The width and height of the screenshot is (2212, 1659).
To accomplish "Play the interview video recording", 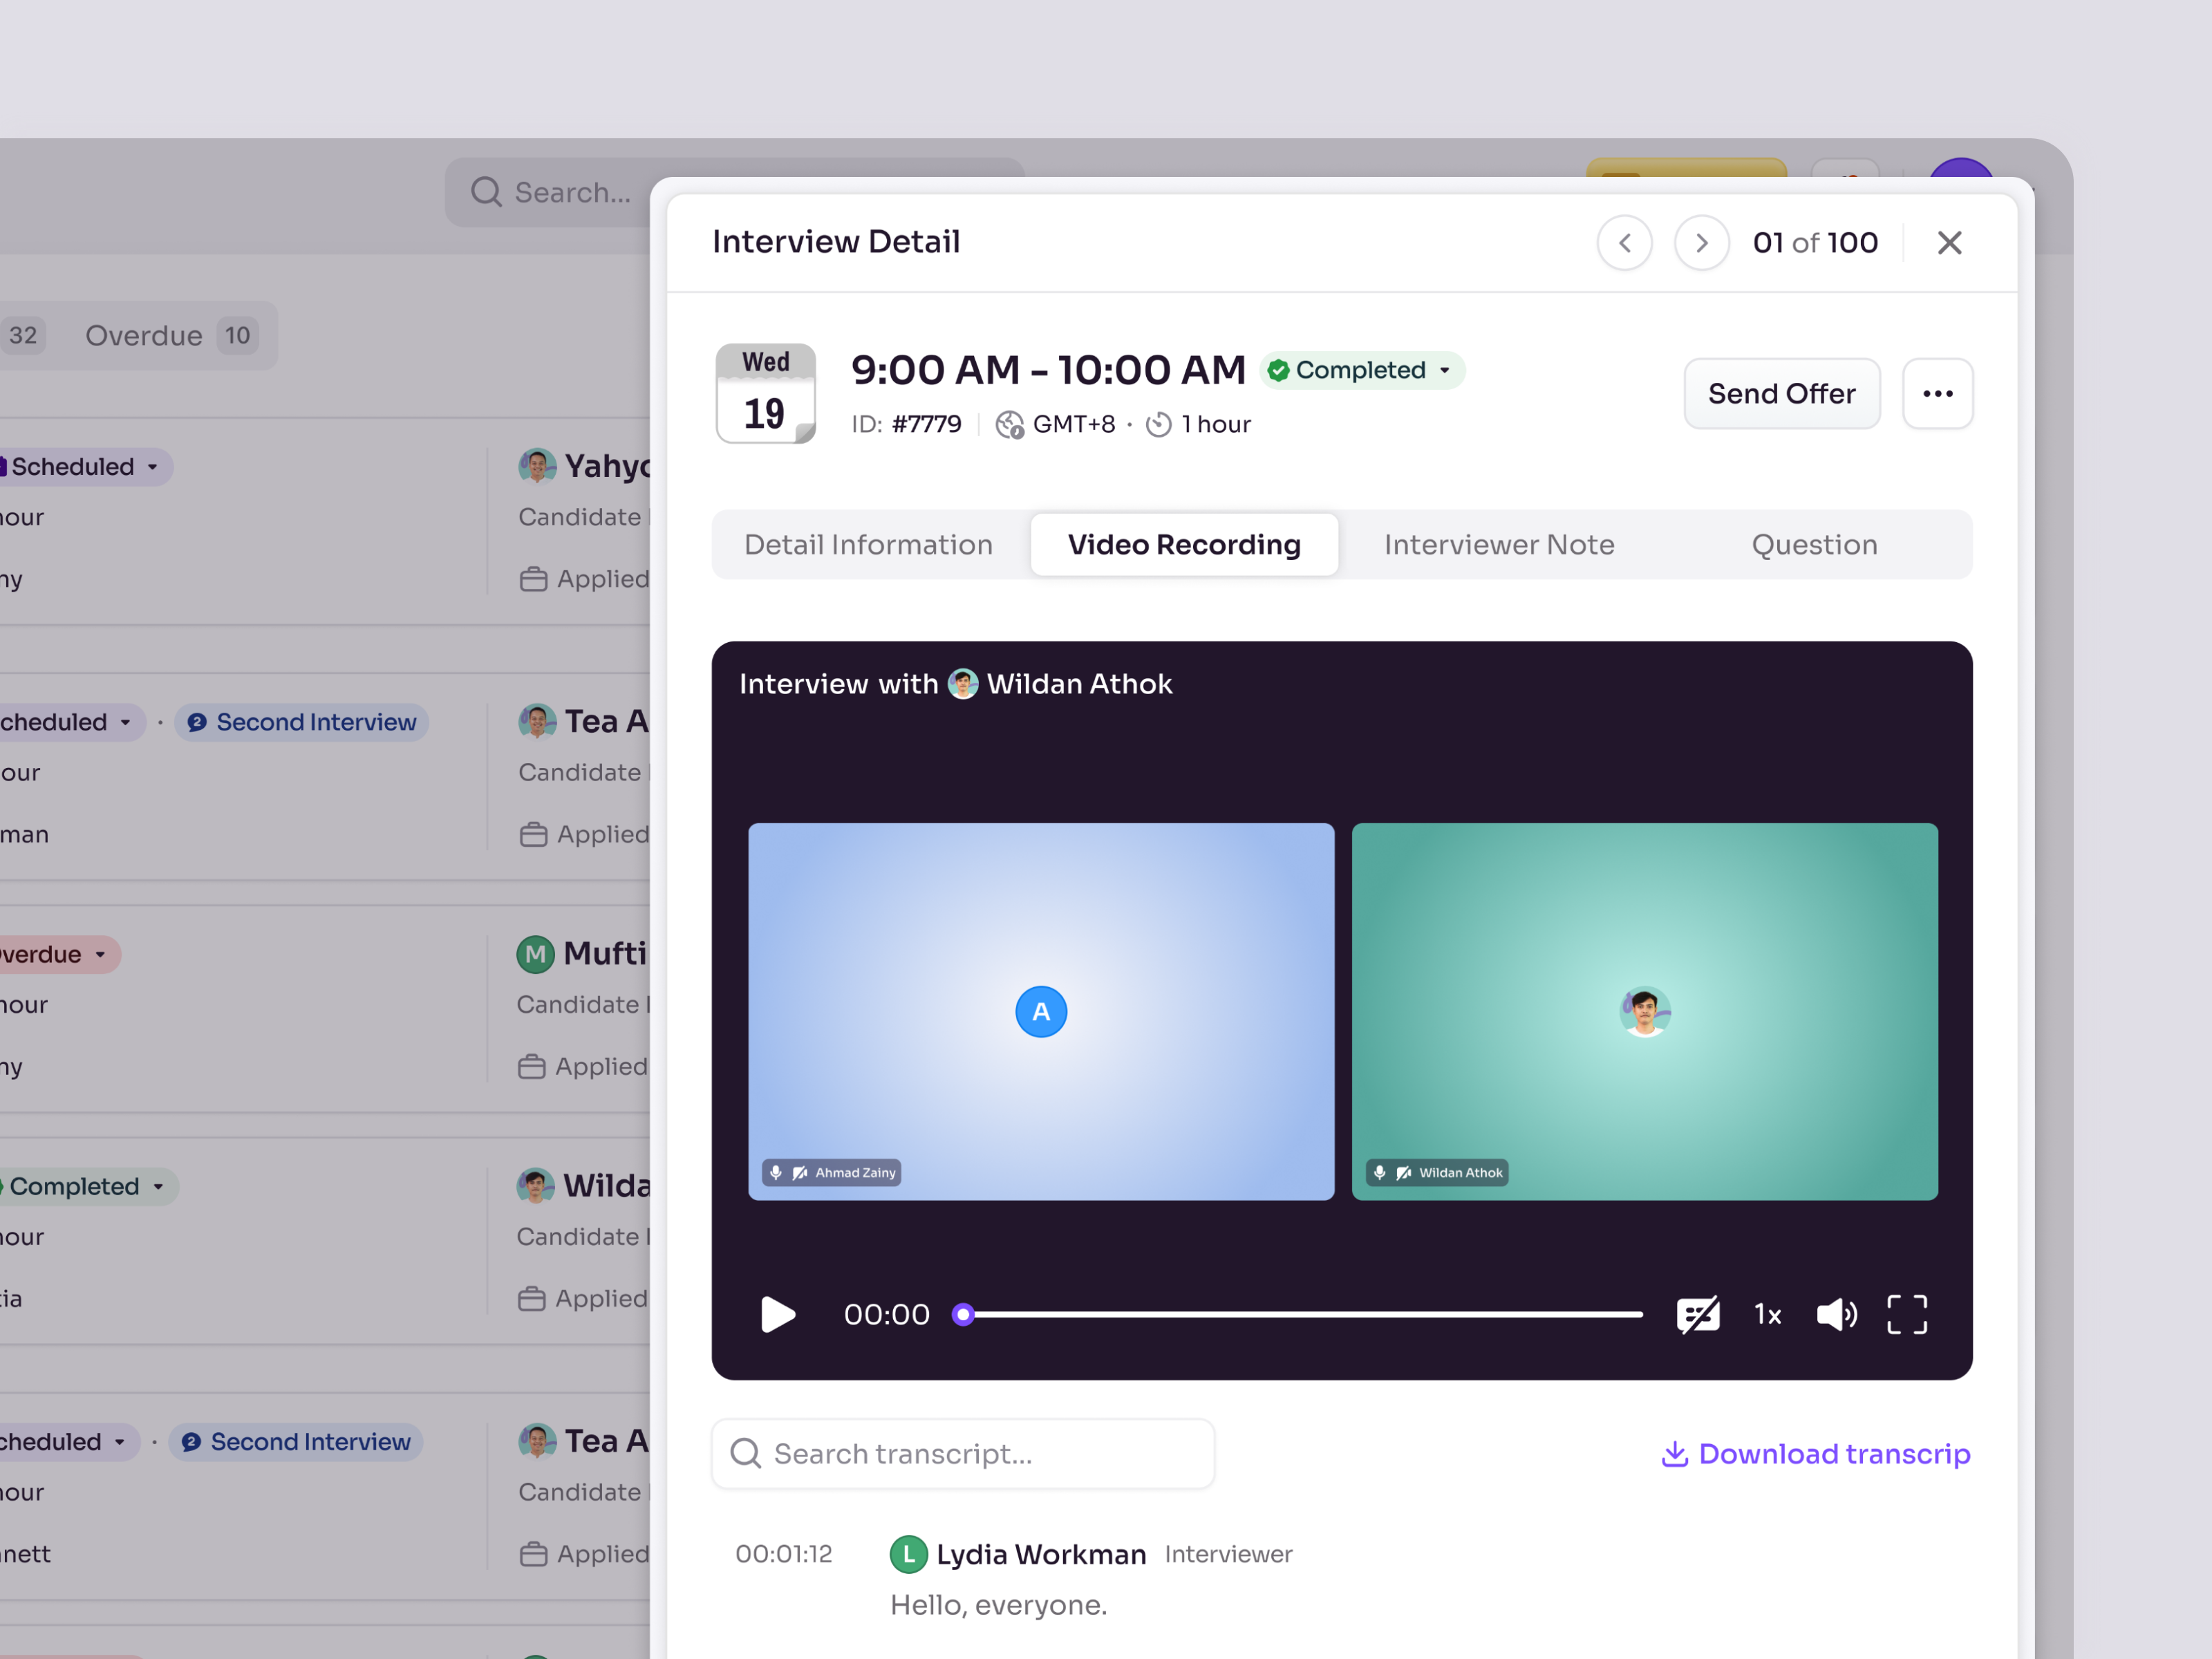I will pyautogui.click(x=778, y=1314).
